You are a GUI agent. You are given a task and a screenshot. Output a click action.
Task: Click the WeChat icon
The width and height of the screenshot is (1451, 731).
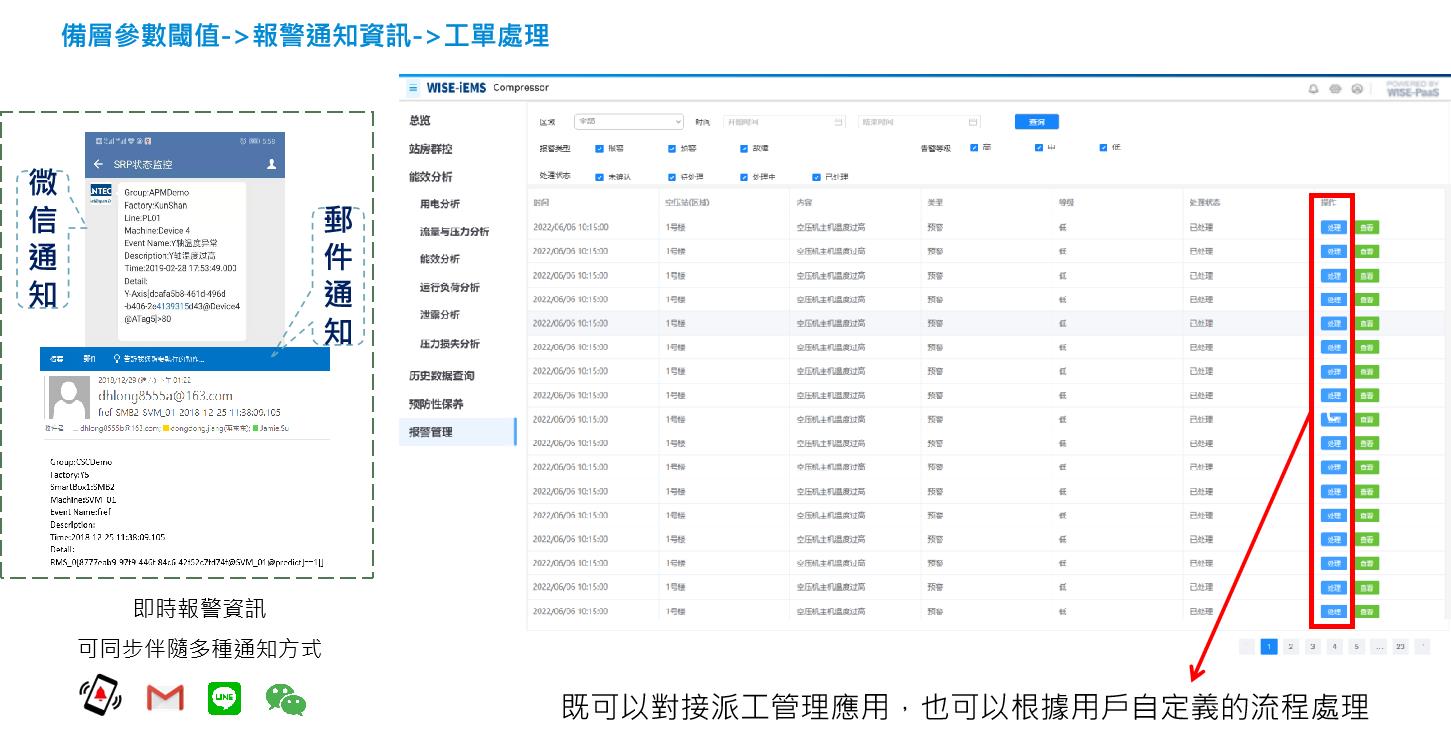(x=285, y=699)
